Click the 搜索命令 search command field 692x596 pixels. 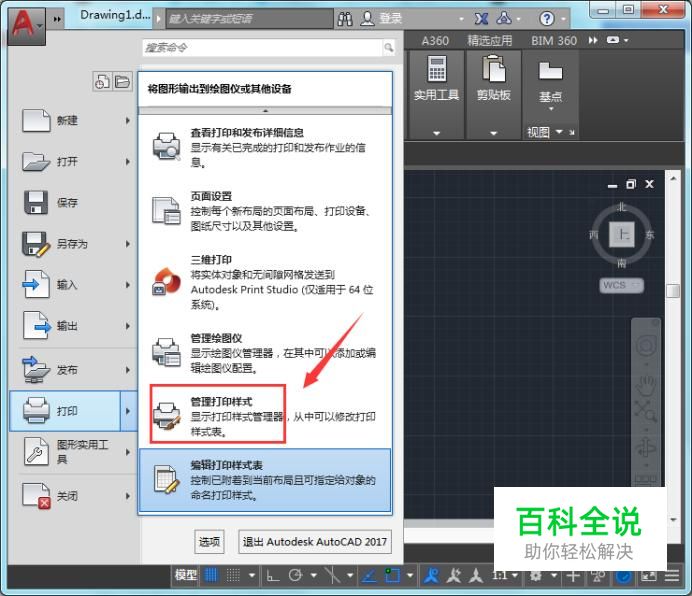pyautogui.click(x=263, y=48)
